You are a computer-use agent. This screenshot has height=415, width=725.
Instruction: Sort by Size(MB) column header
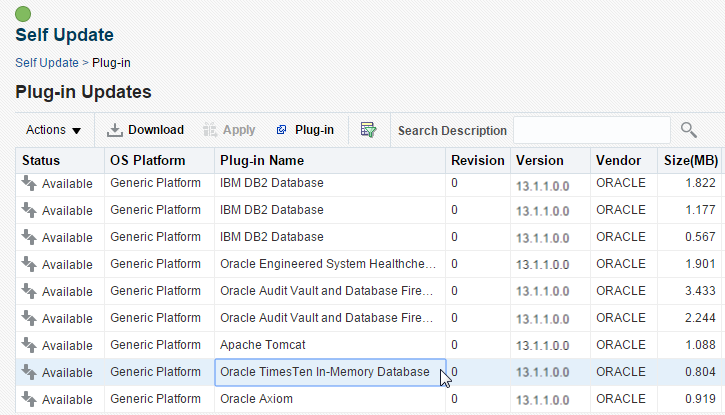tap(690, 160)
